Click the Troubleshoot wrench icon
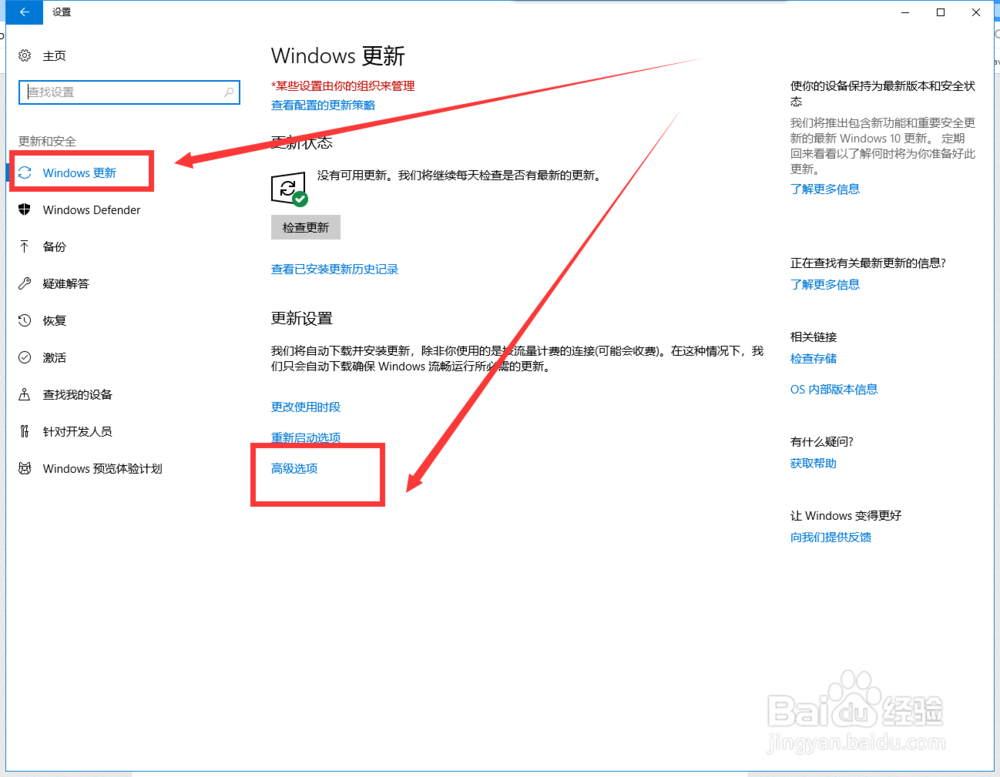Viewport: 1000px width, 777px height. 24,283
